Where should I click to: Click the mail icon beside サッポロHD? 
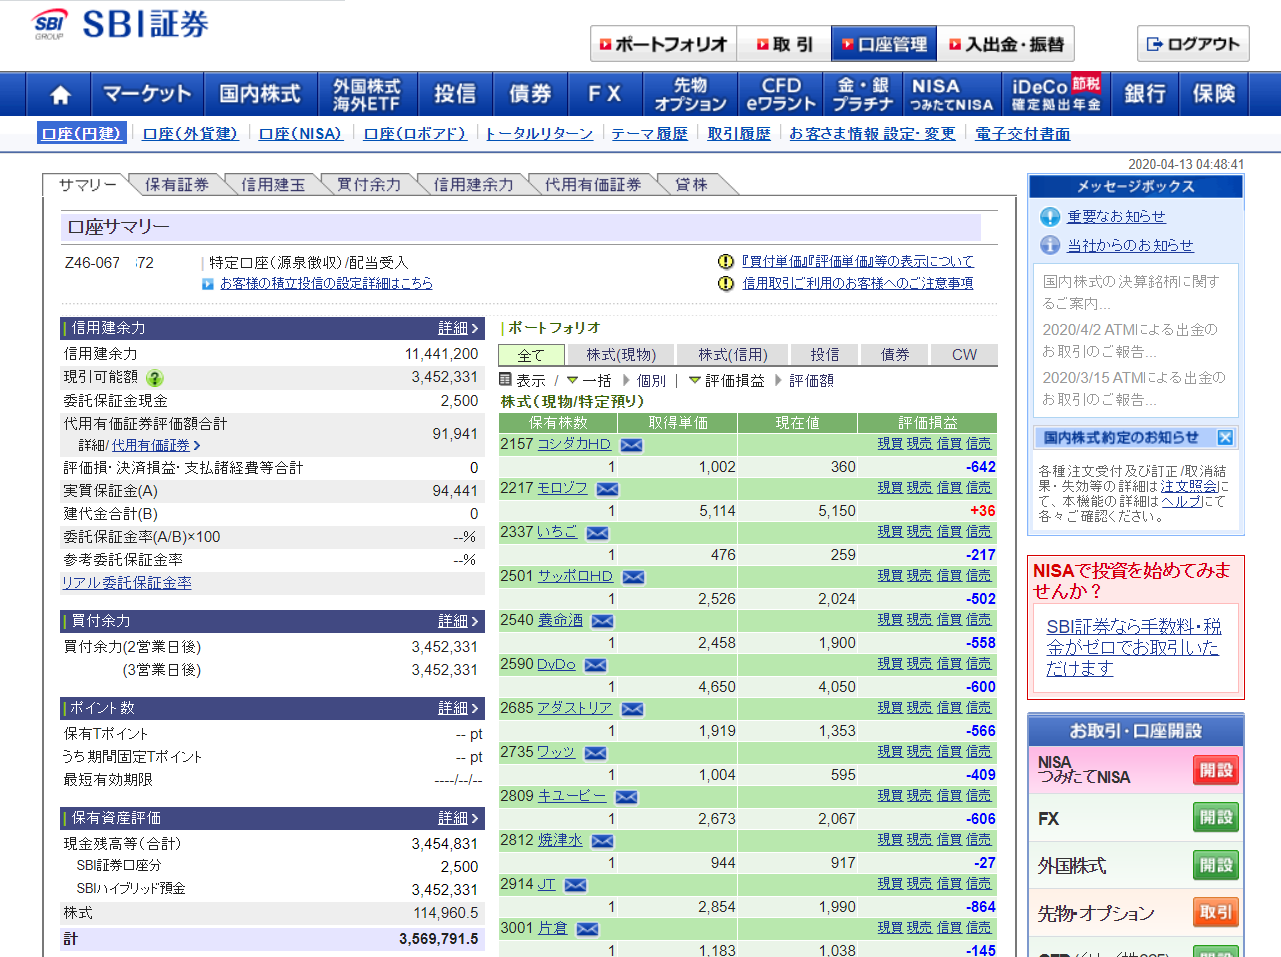(x=633, y=577)
